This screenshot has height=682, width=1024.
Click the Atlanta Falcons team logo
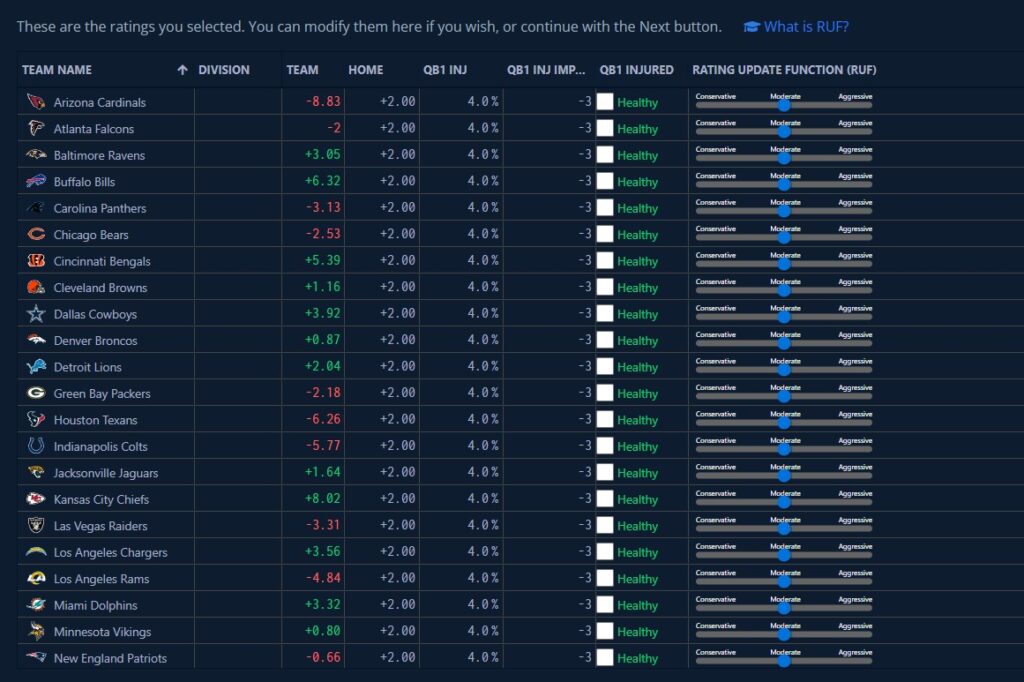click(x=36, y=128)
